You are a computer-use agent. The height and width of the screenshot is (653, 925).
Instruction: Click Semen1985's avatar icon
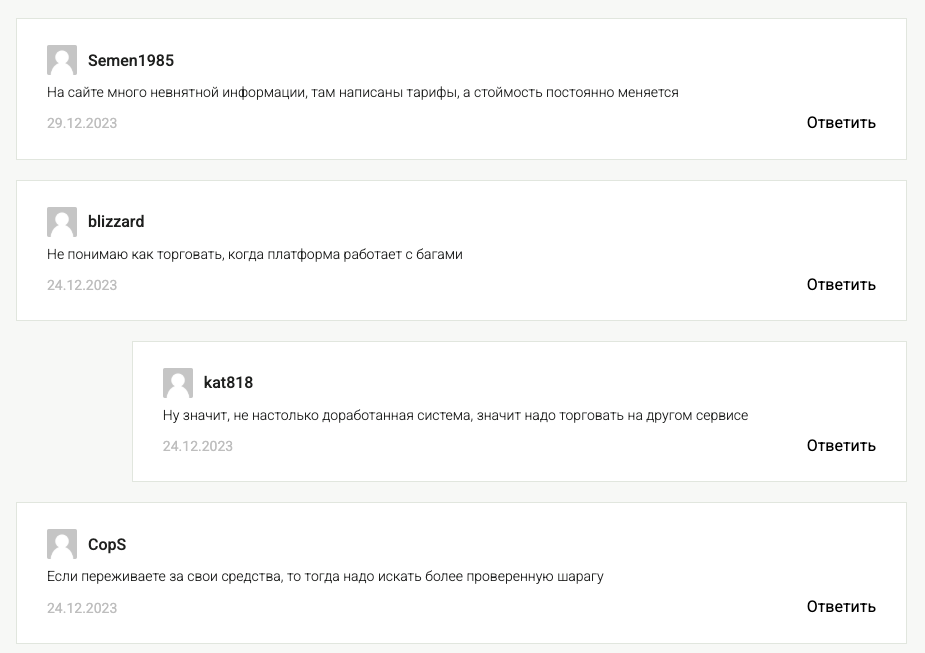coord(62,60)
